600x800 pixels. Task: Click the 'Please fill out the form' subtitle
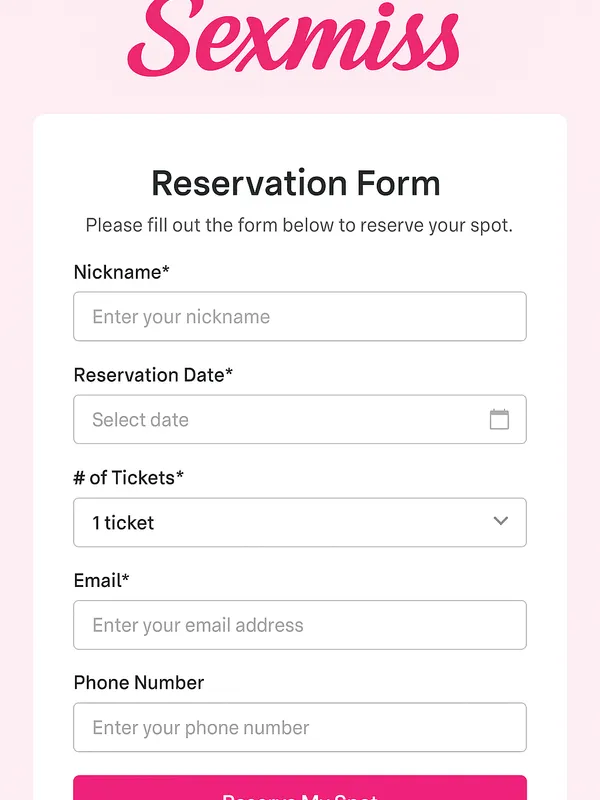[298, 225]
